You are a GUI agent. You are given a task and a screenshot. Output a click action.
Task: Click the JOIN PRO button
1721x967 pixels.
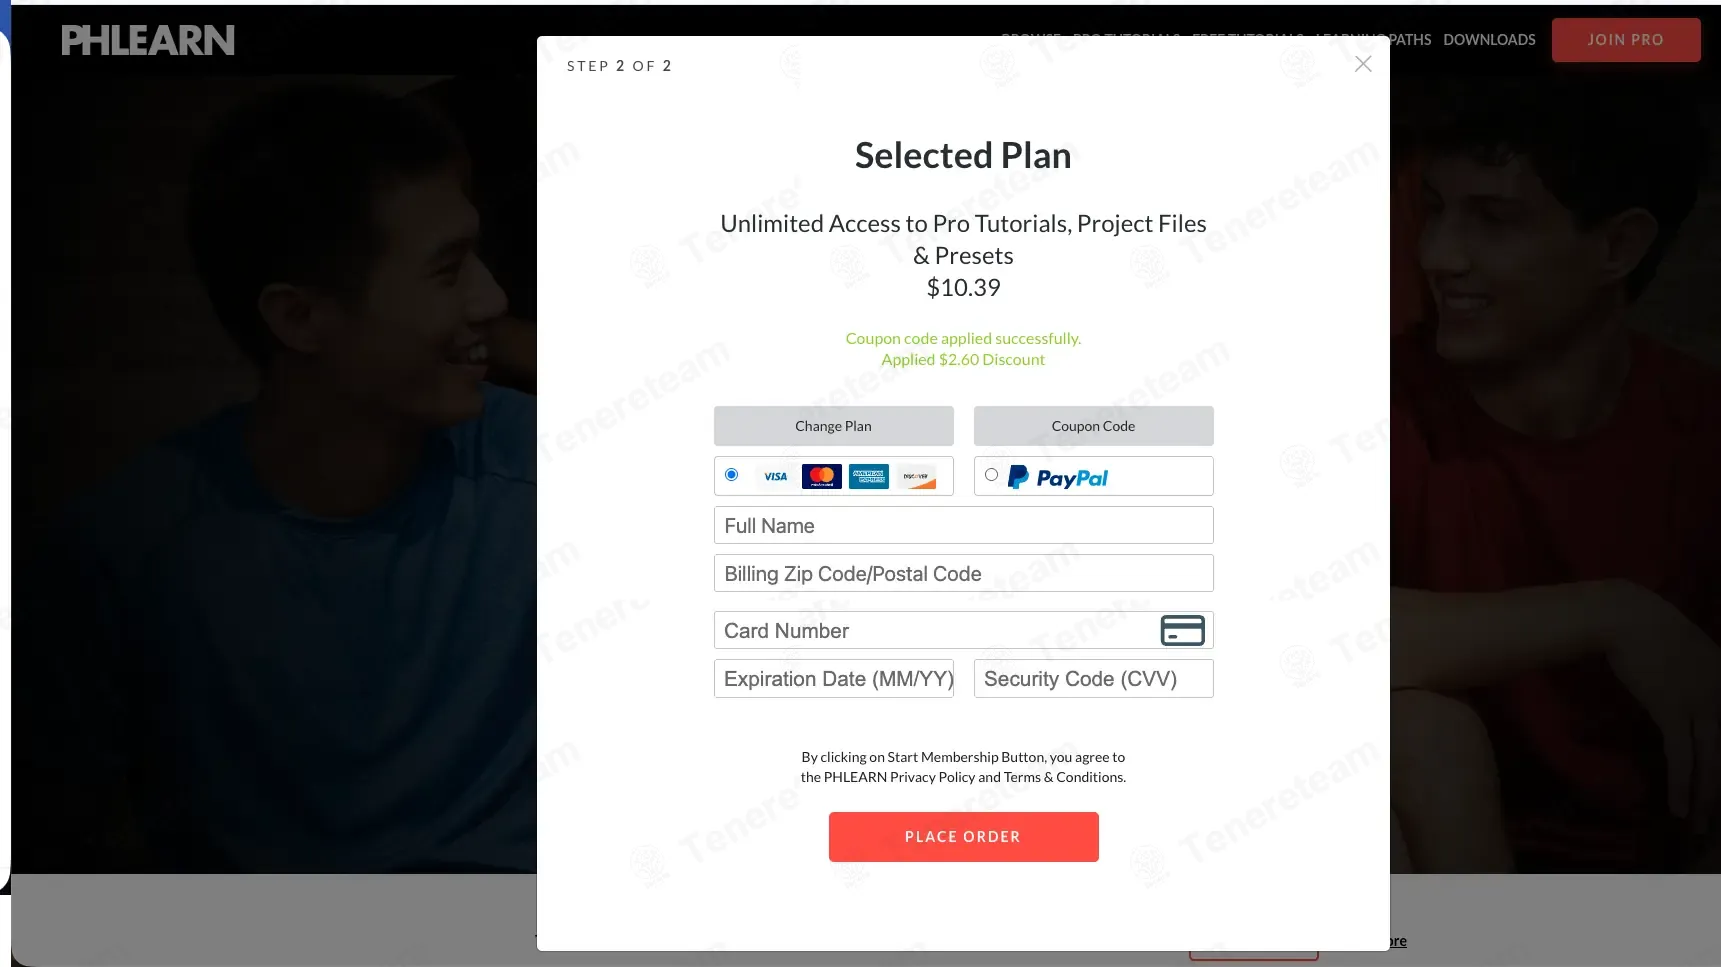coord(1626,40)
